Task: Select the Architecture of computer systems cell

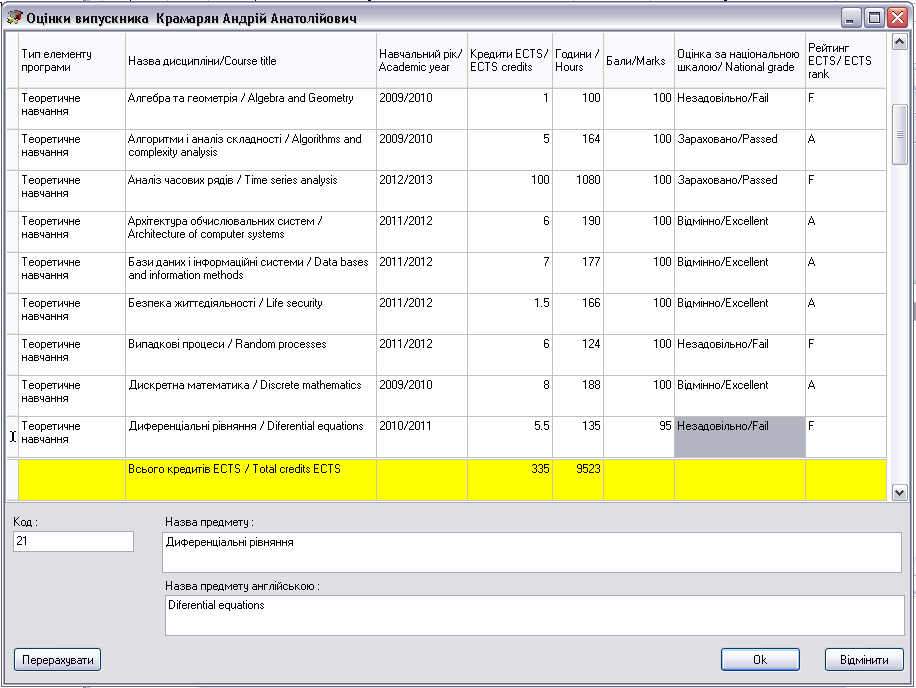Action: click(251, 232)
